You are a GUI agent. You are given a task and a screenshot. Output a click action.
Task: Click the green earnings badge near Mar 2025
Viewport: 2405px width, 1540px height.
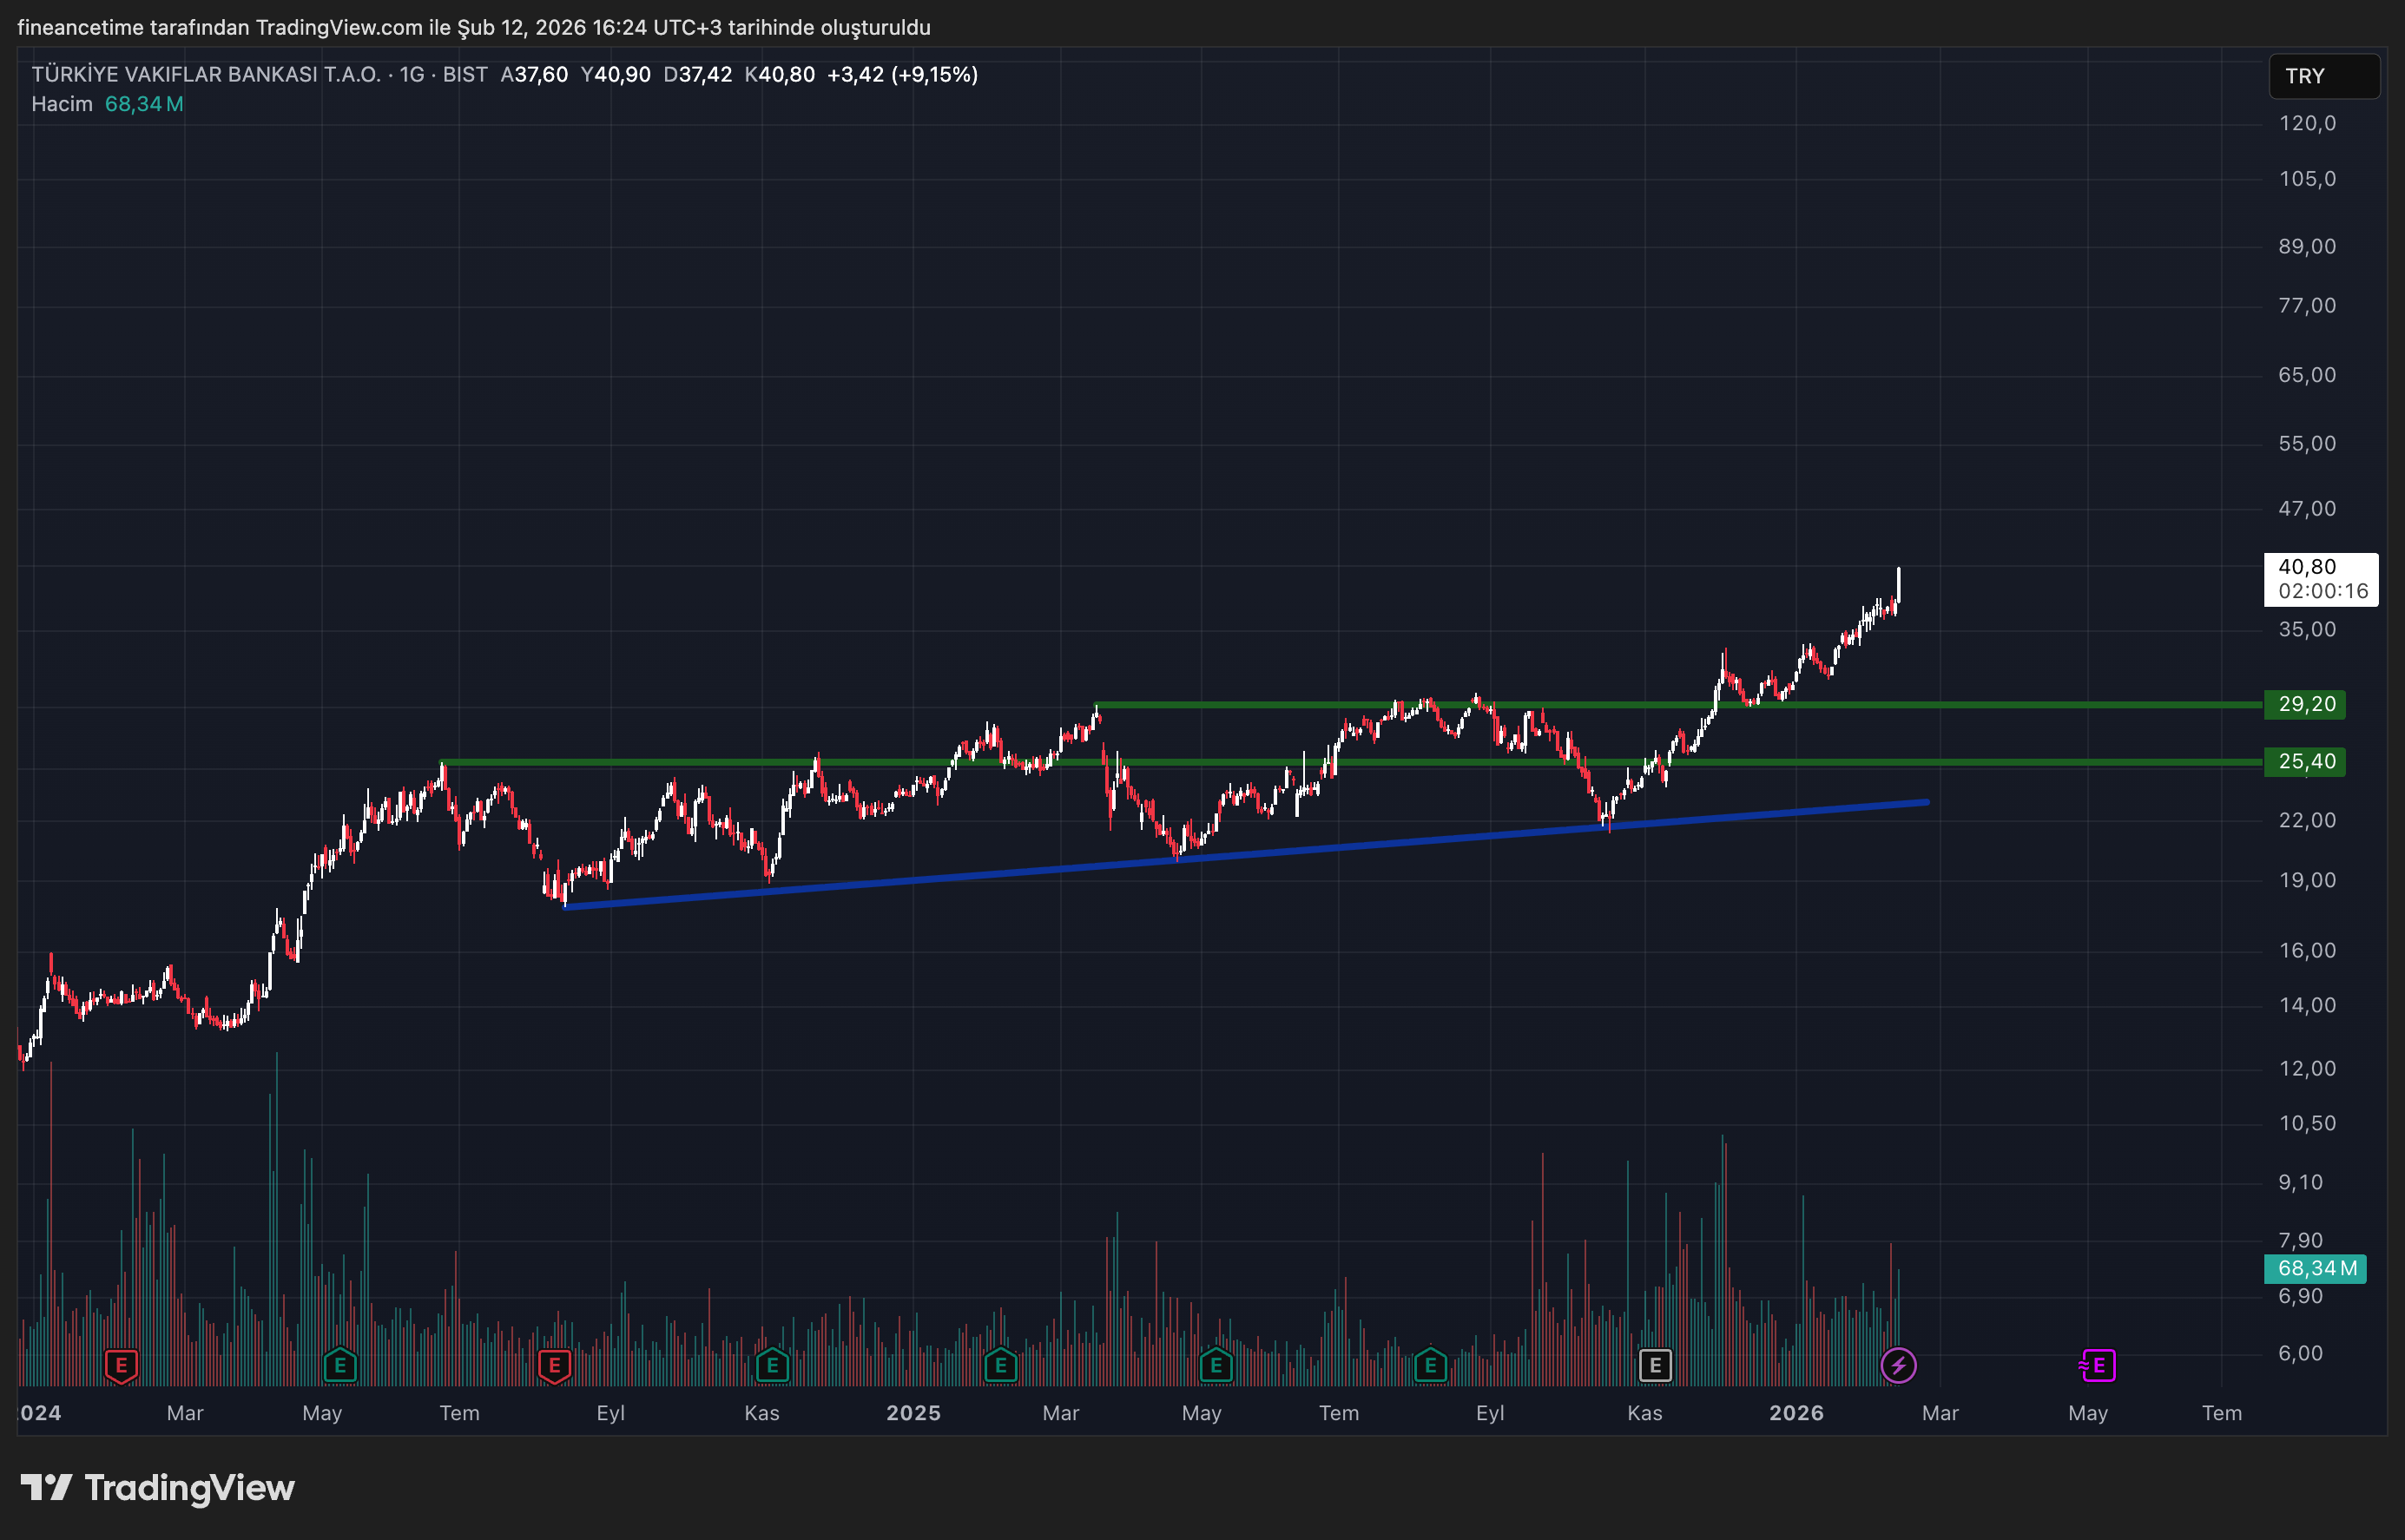[1000, 1365]
